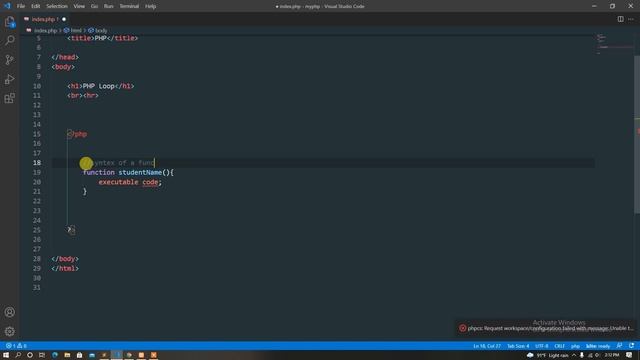
Task: Click the weather Light rain widget
Action: coord(548,355)
